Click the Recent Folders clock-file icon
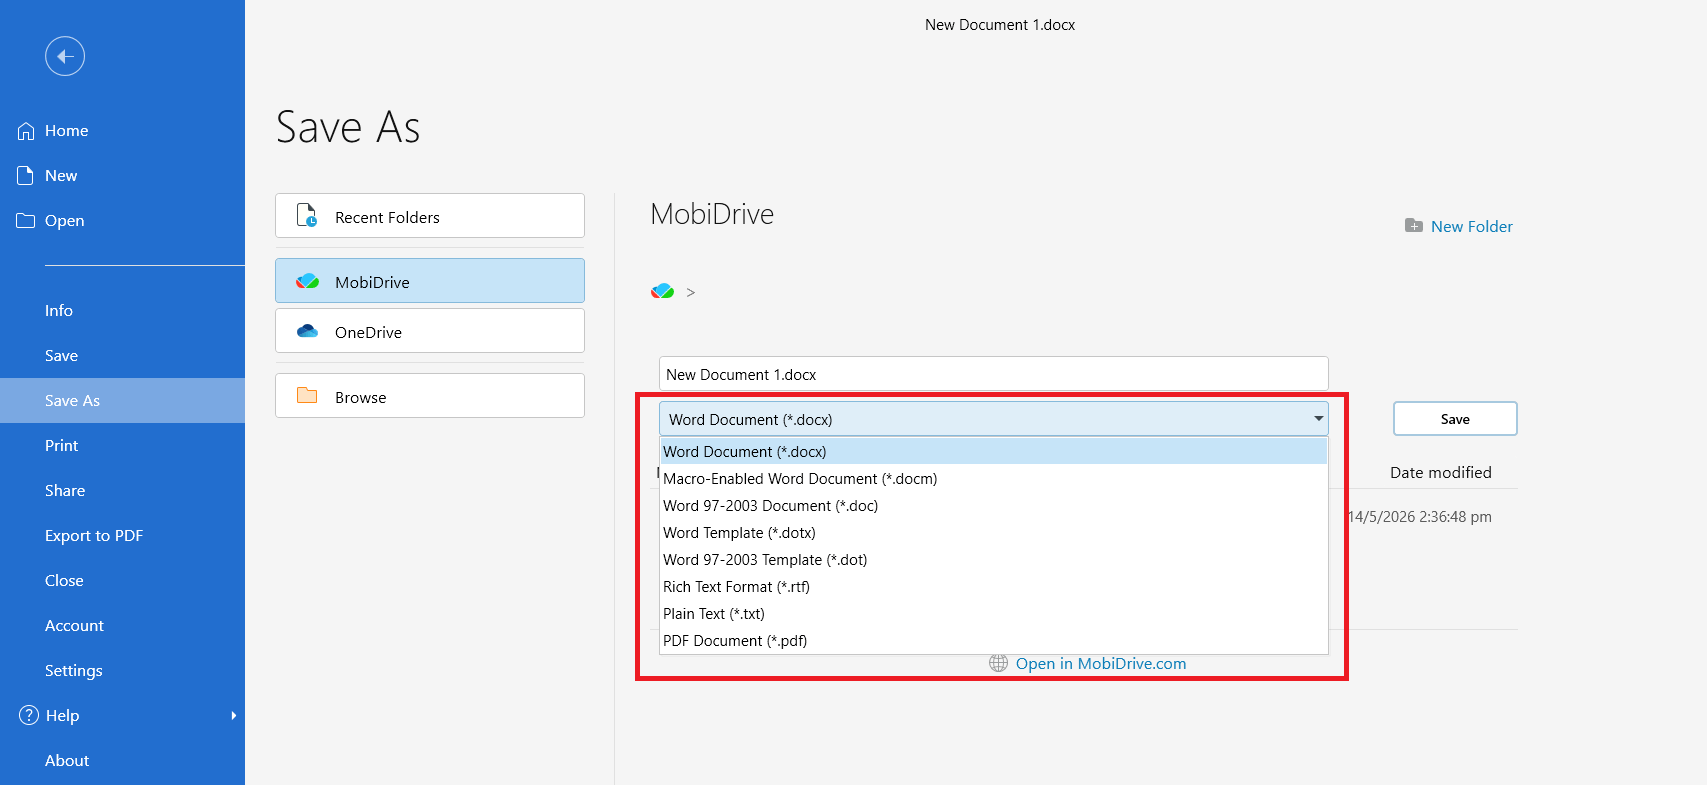The height and width of the screenshot is (785, 1707). click(307, 215)
